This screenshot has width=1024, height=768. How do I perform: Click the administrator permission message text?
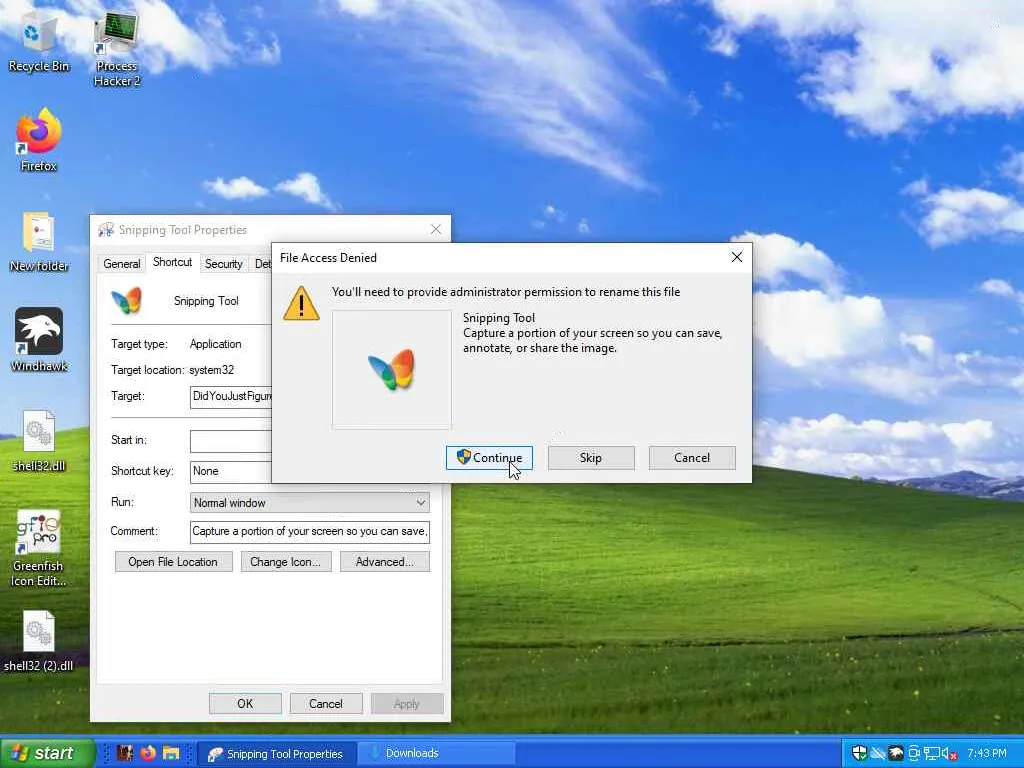tap(506, 292)
